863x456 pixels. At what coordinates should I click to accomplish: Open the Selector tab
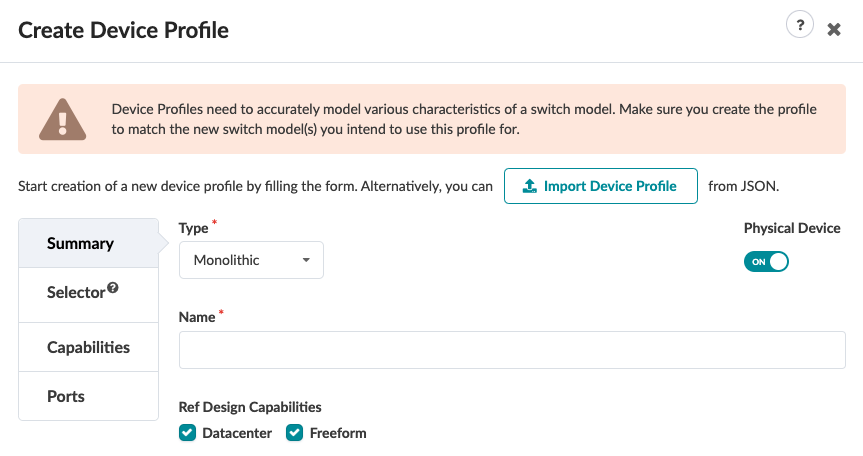coord(76,293)
